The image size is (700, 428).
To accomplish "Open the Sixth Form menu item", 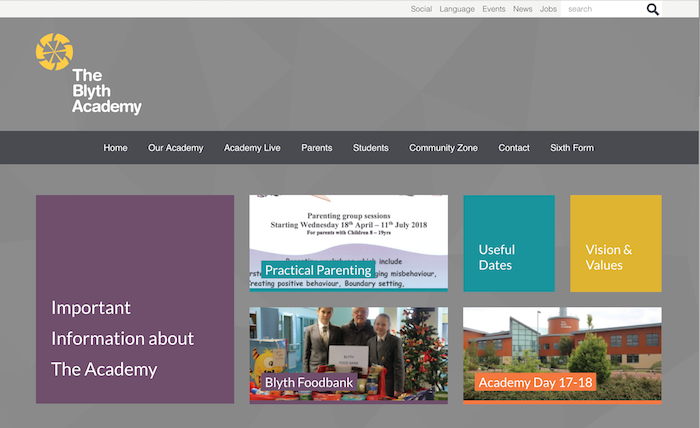I will point(572,148).
